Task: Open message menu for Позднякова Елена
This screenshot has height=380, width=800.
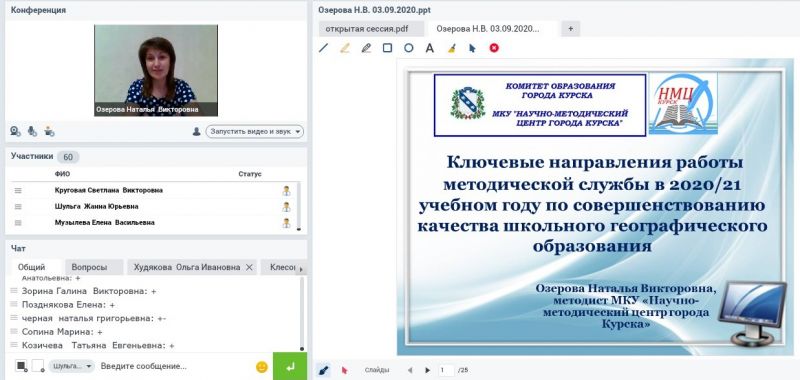Action: pos(14,305)
